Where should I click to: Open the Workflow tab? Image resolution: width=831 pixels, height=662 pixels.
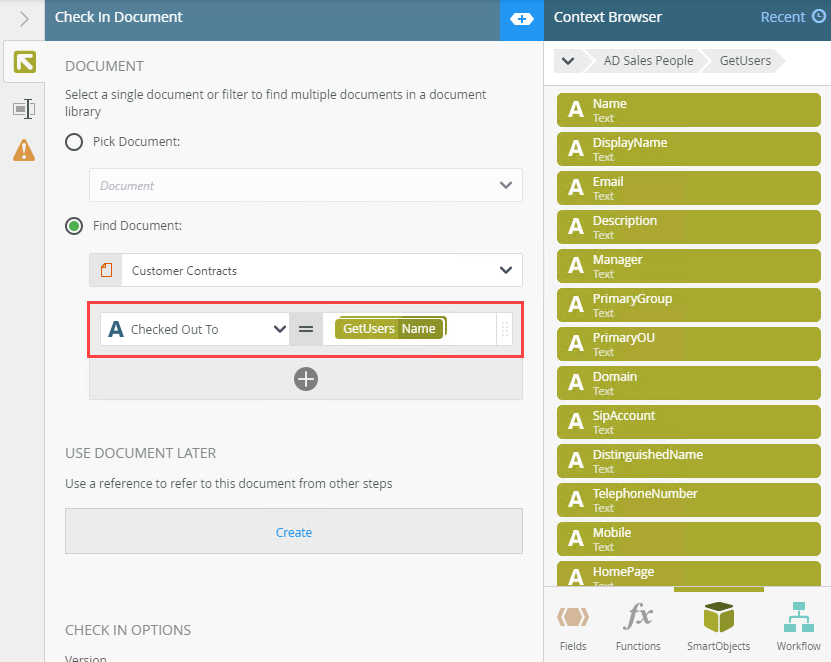click(798, 625)
